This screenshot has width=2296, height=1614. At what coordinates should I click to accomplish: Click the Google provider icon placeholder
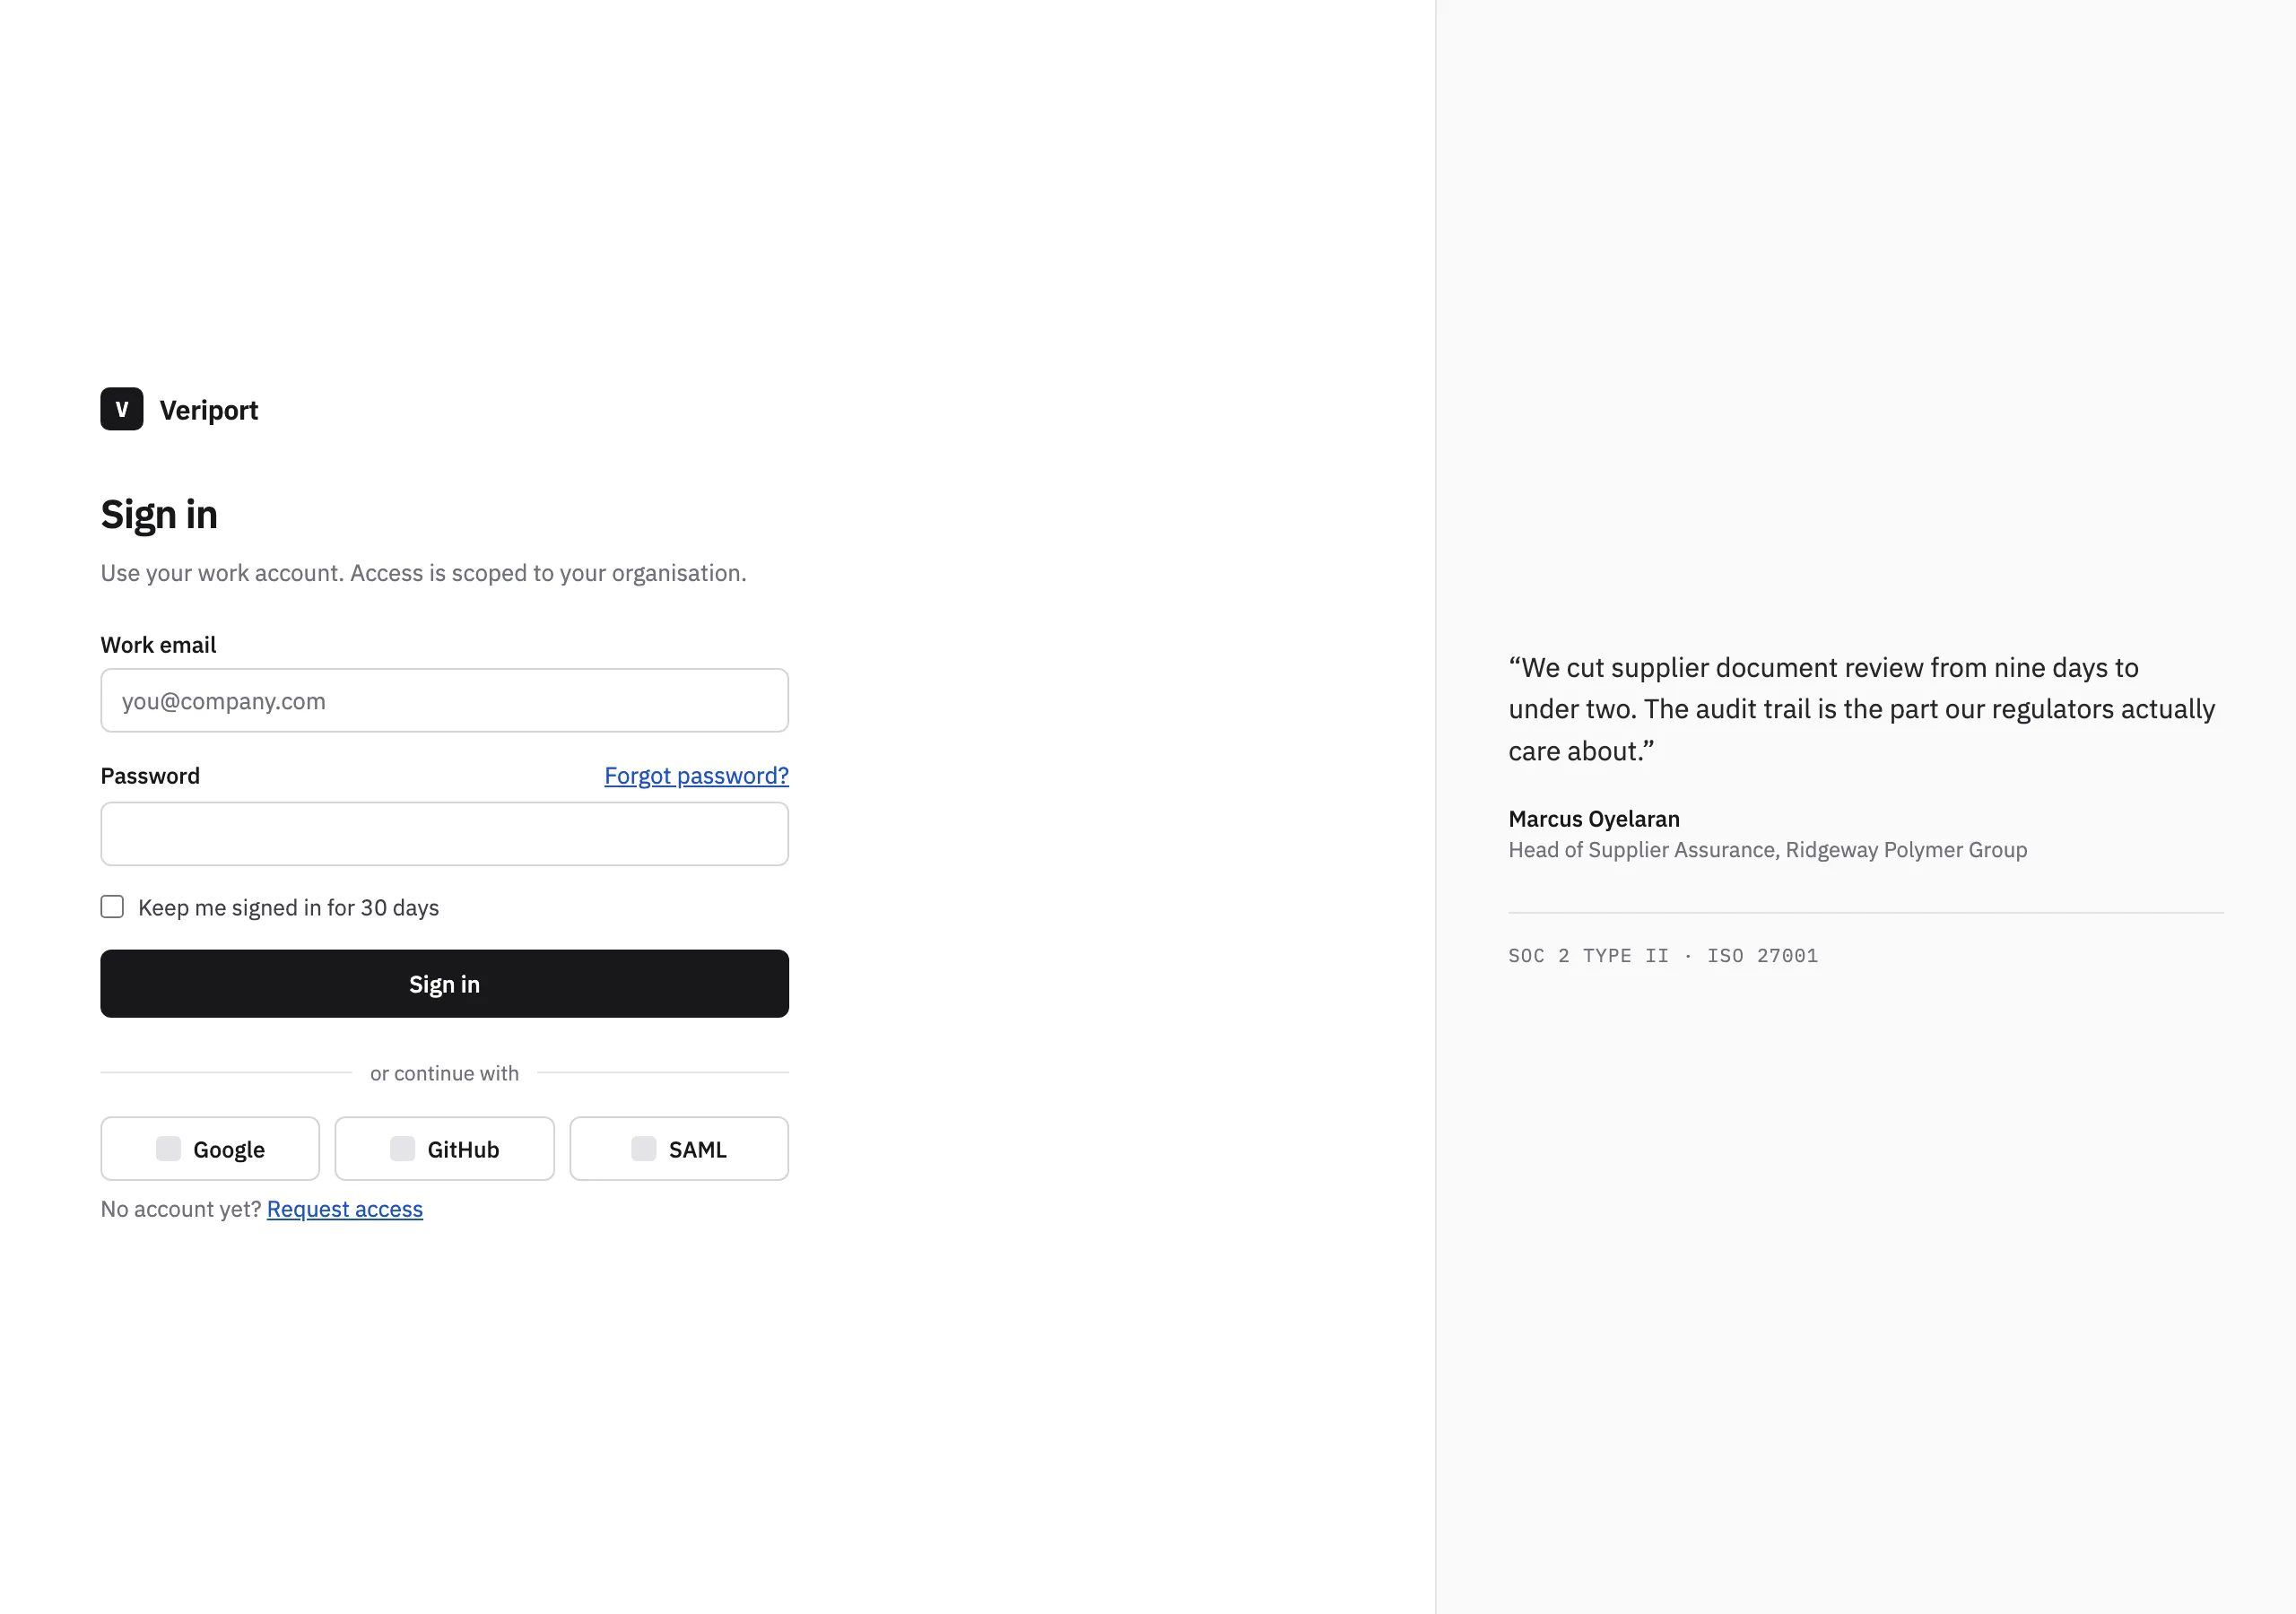click(168, 1148)
